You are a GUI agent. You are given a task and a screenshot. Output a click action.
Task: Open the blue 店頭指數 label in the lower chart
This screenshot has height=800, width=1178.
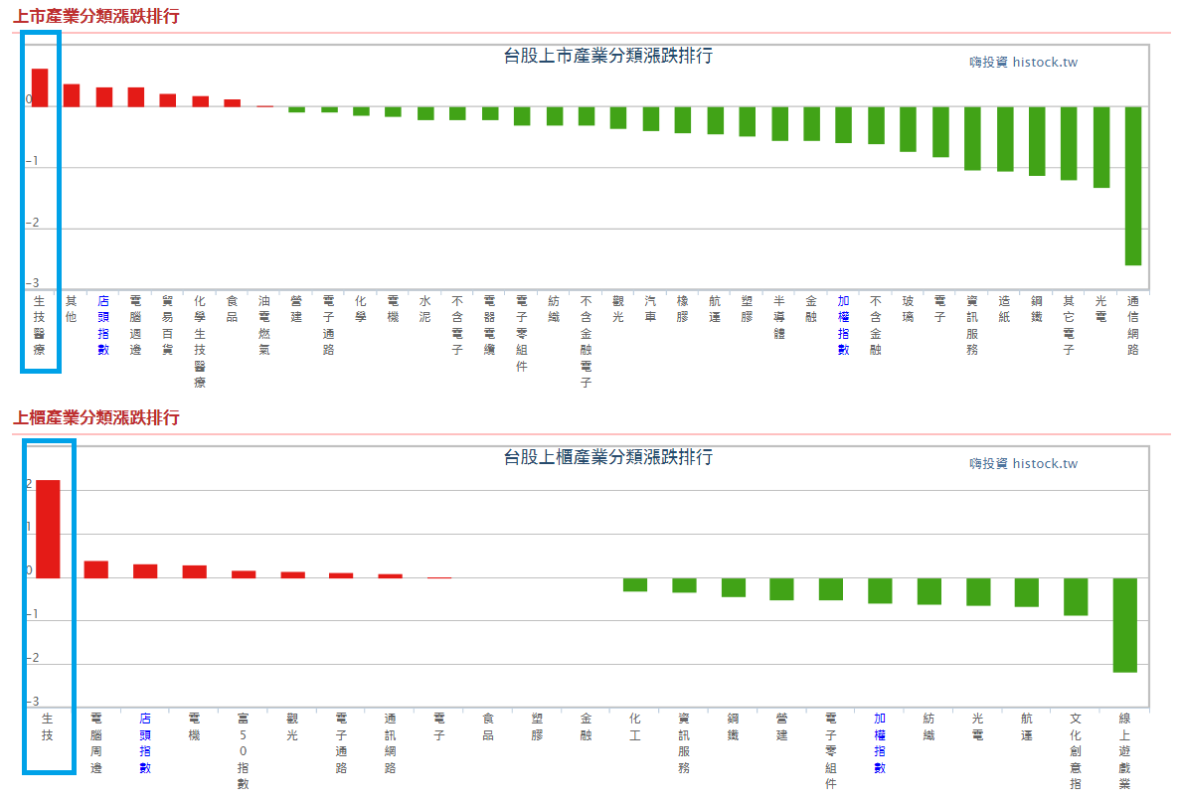coord(145,743)
